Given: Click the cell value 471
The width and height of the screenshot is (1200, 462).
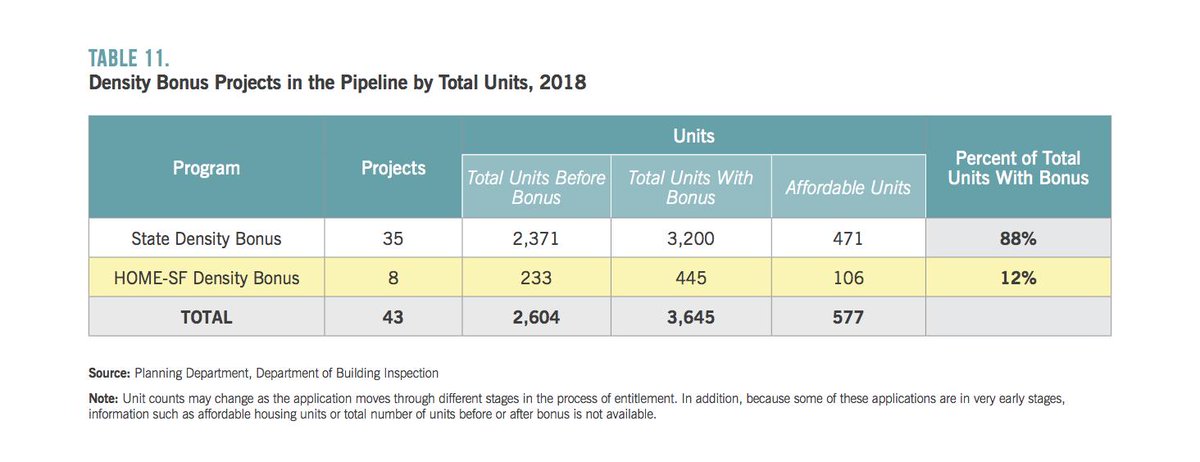Looking at the screenshot, I should (848, 239).
